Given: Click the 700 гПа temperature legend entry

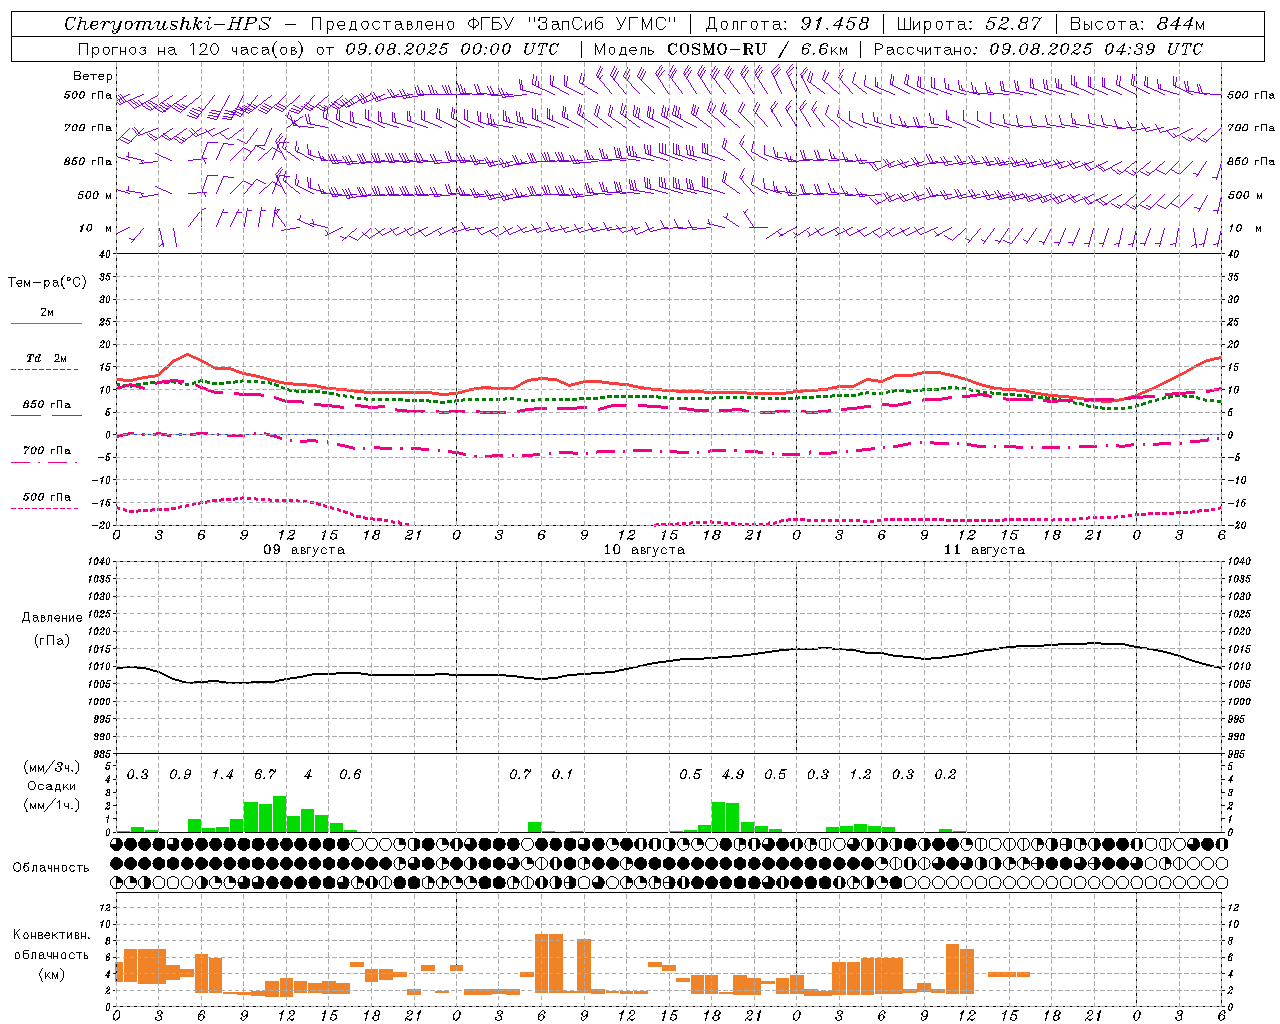Looking at the screenshot, I should (x=46, y=451).
